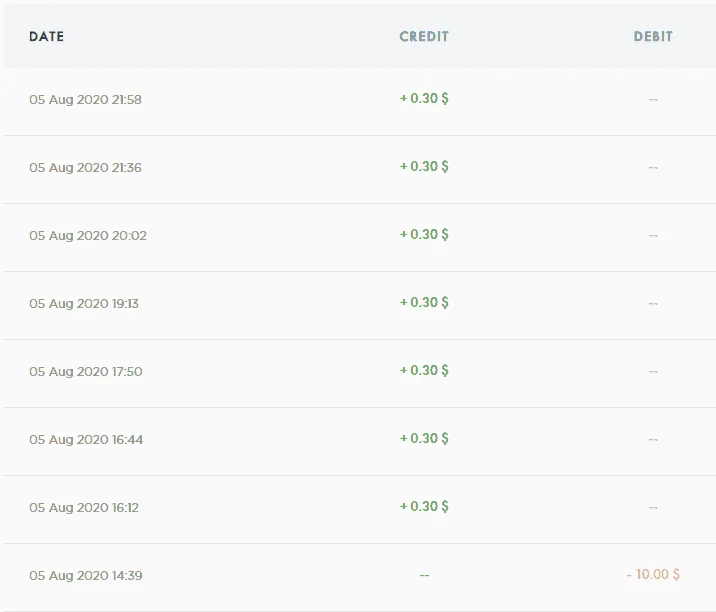Click the +0.30 $ credit at 21:58
The height and width of the screenshot is (612, 716).
pyautogui.click(x=424, y=99)
